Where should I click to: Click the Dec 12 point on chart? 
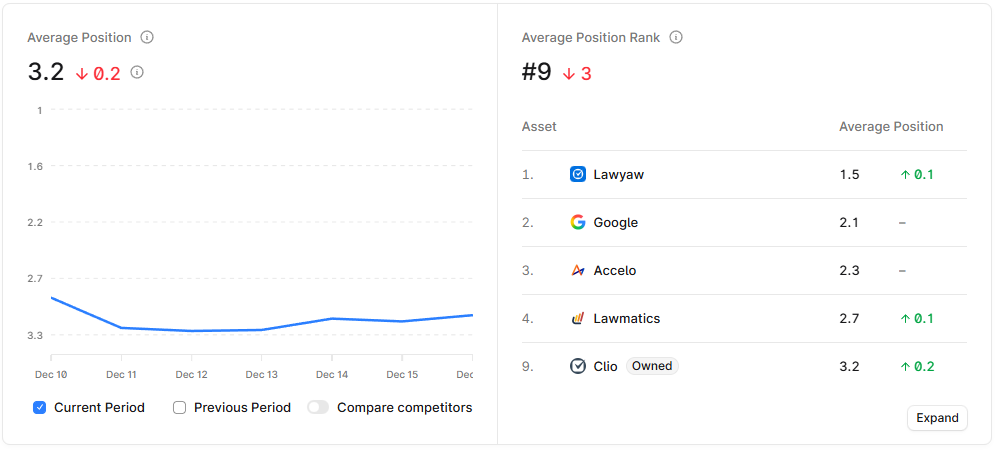point(191,331)
